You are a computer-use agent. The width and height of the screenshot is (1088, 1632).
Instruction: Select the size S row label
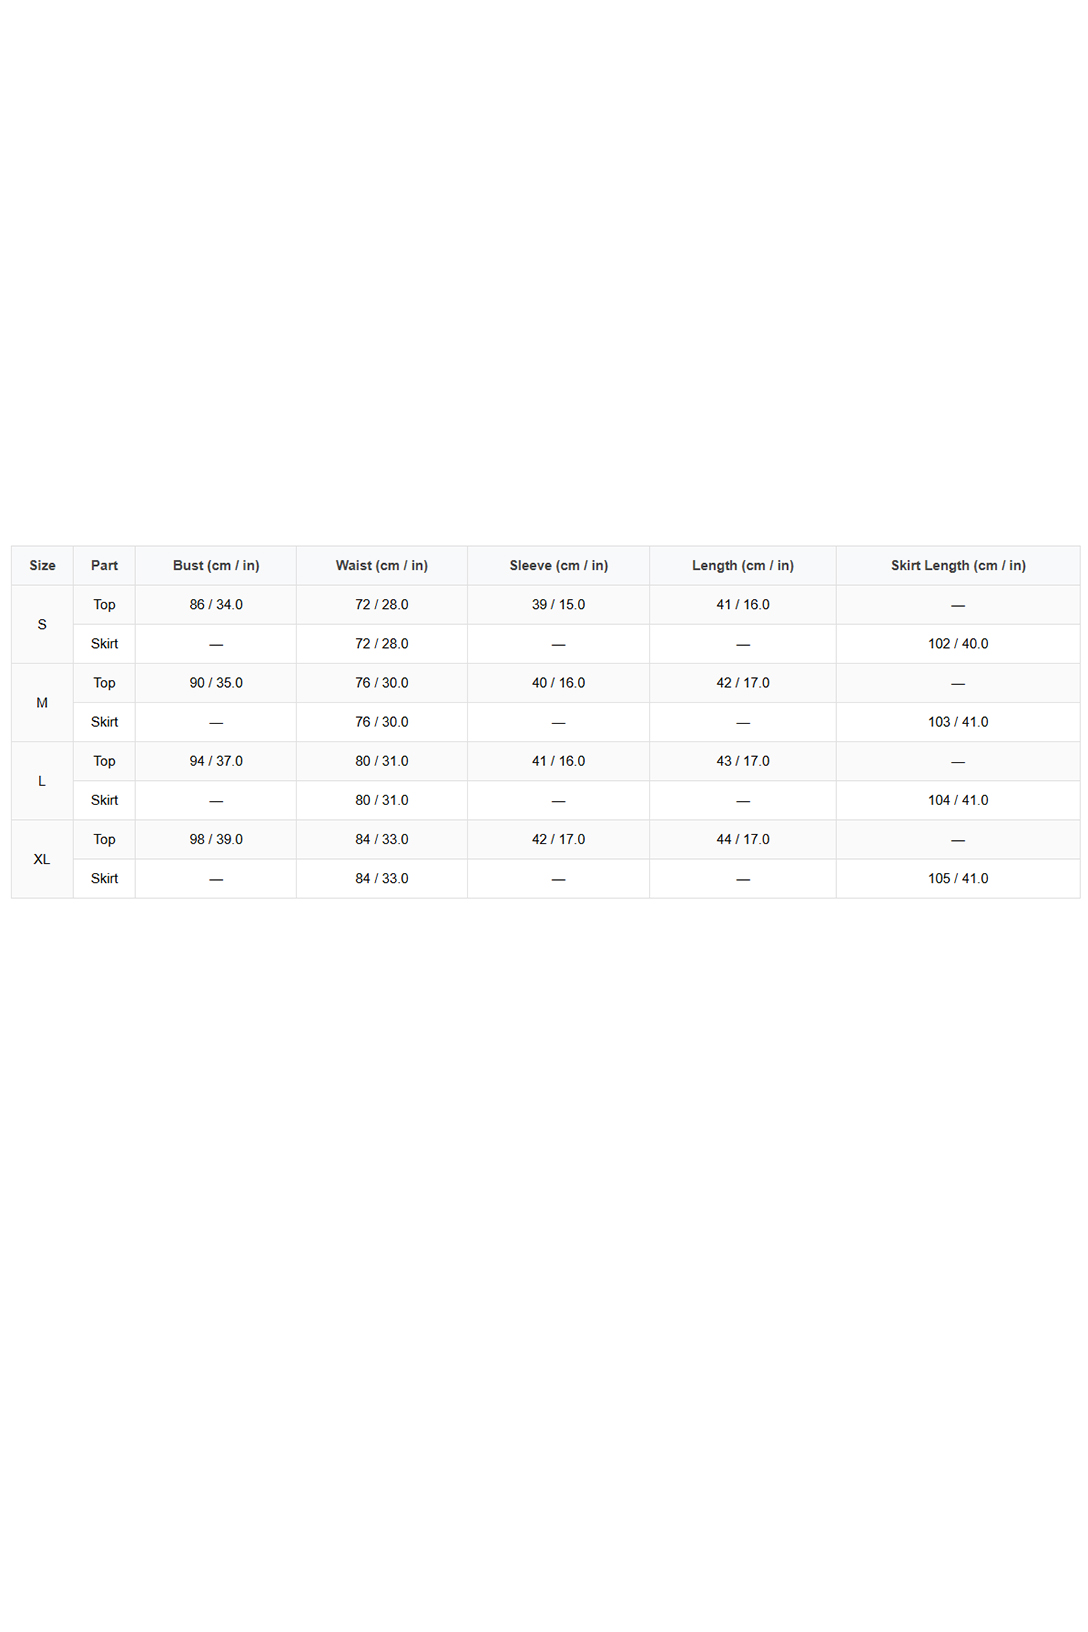click(42, 624)
